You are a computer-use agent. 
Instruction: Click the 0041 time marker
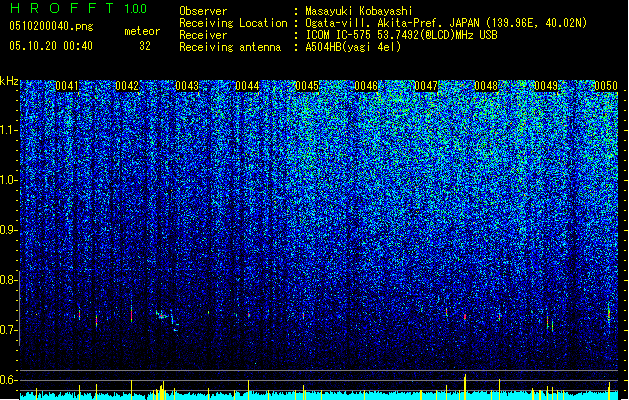[x=67, y=86]
